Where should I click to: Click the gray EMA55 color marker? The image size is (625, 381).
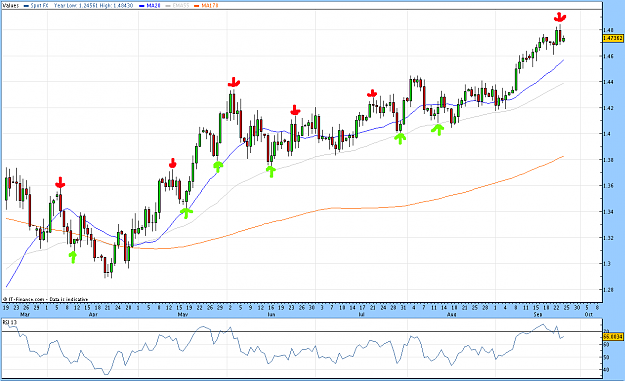pos(169,6)
